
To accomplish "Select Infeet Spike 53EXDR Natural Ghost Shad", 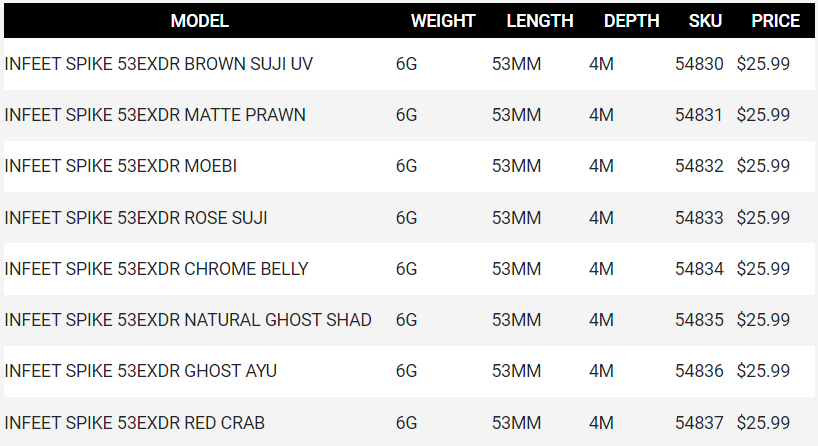I will pos(188,320).
